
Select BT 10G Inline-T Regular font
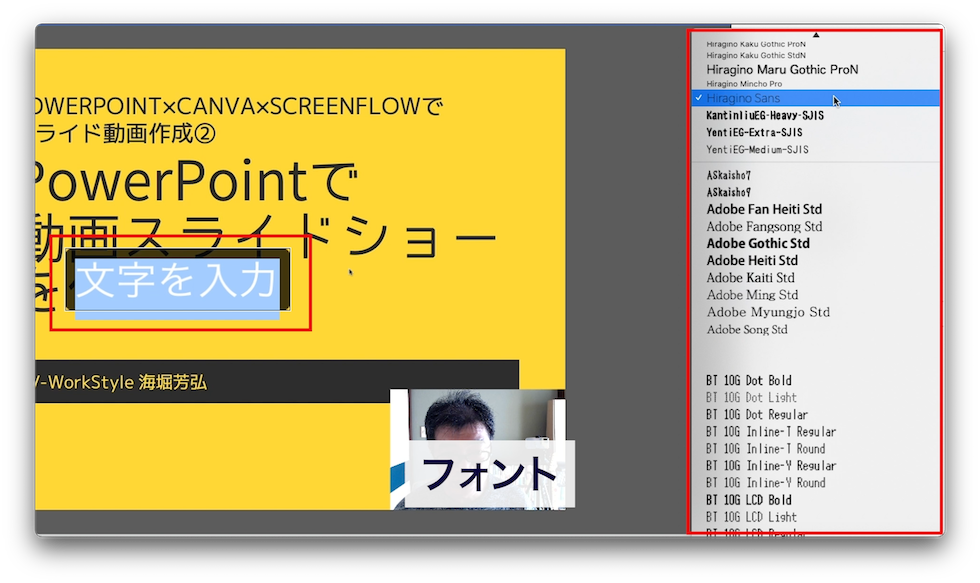pos(770,432)
